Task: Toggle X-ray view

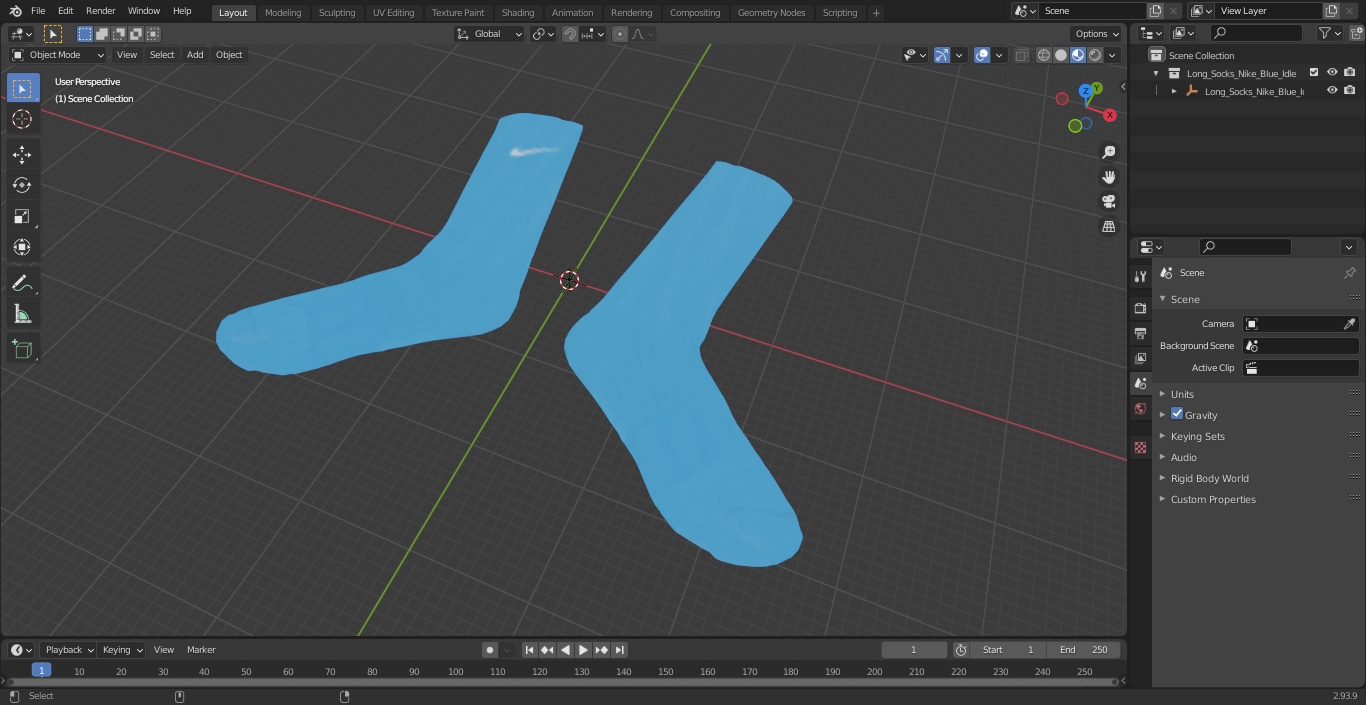Action: tap(1021, 55)
